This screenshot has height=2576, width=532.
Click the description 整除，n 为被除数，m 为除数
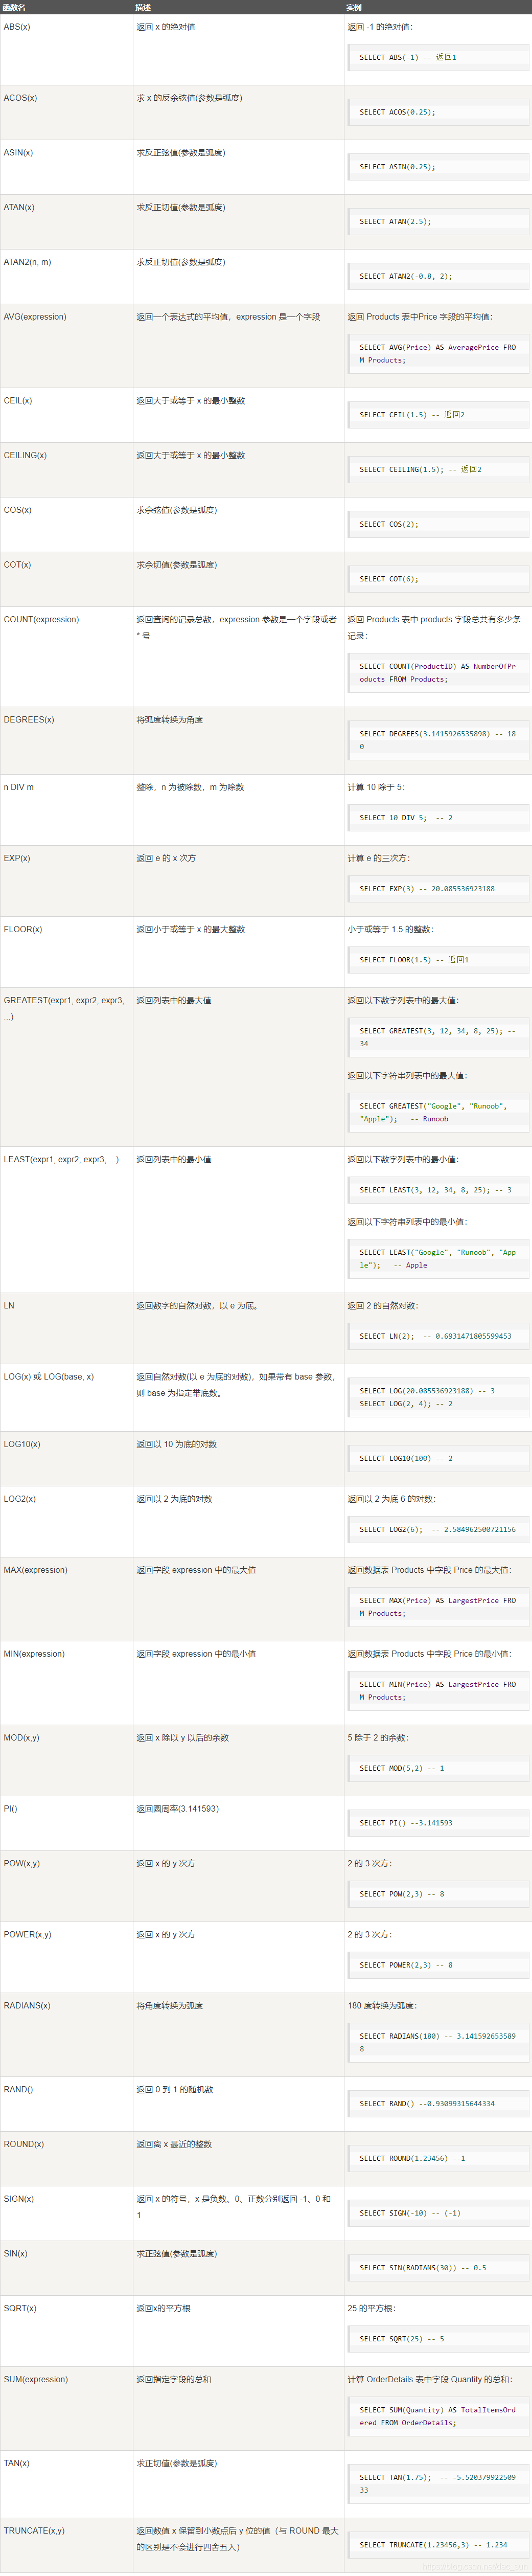click(190, 788)
